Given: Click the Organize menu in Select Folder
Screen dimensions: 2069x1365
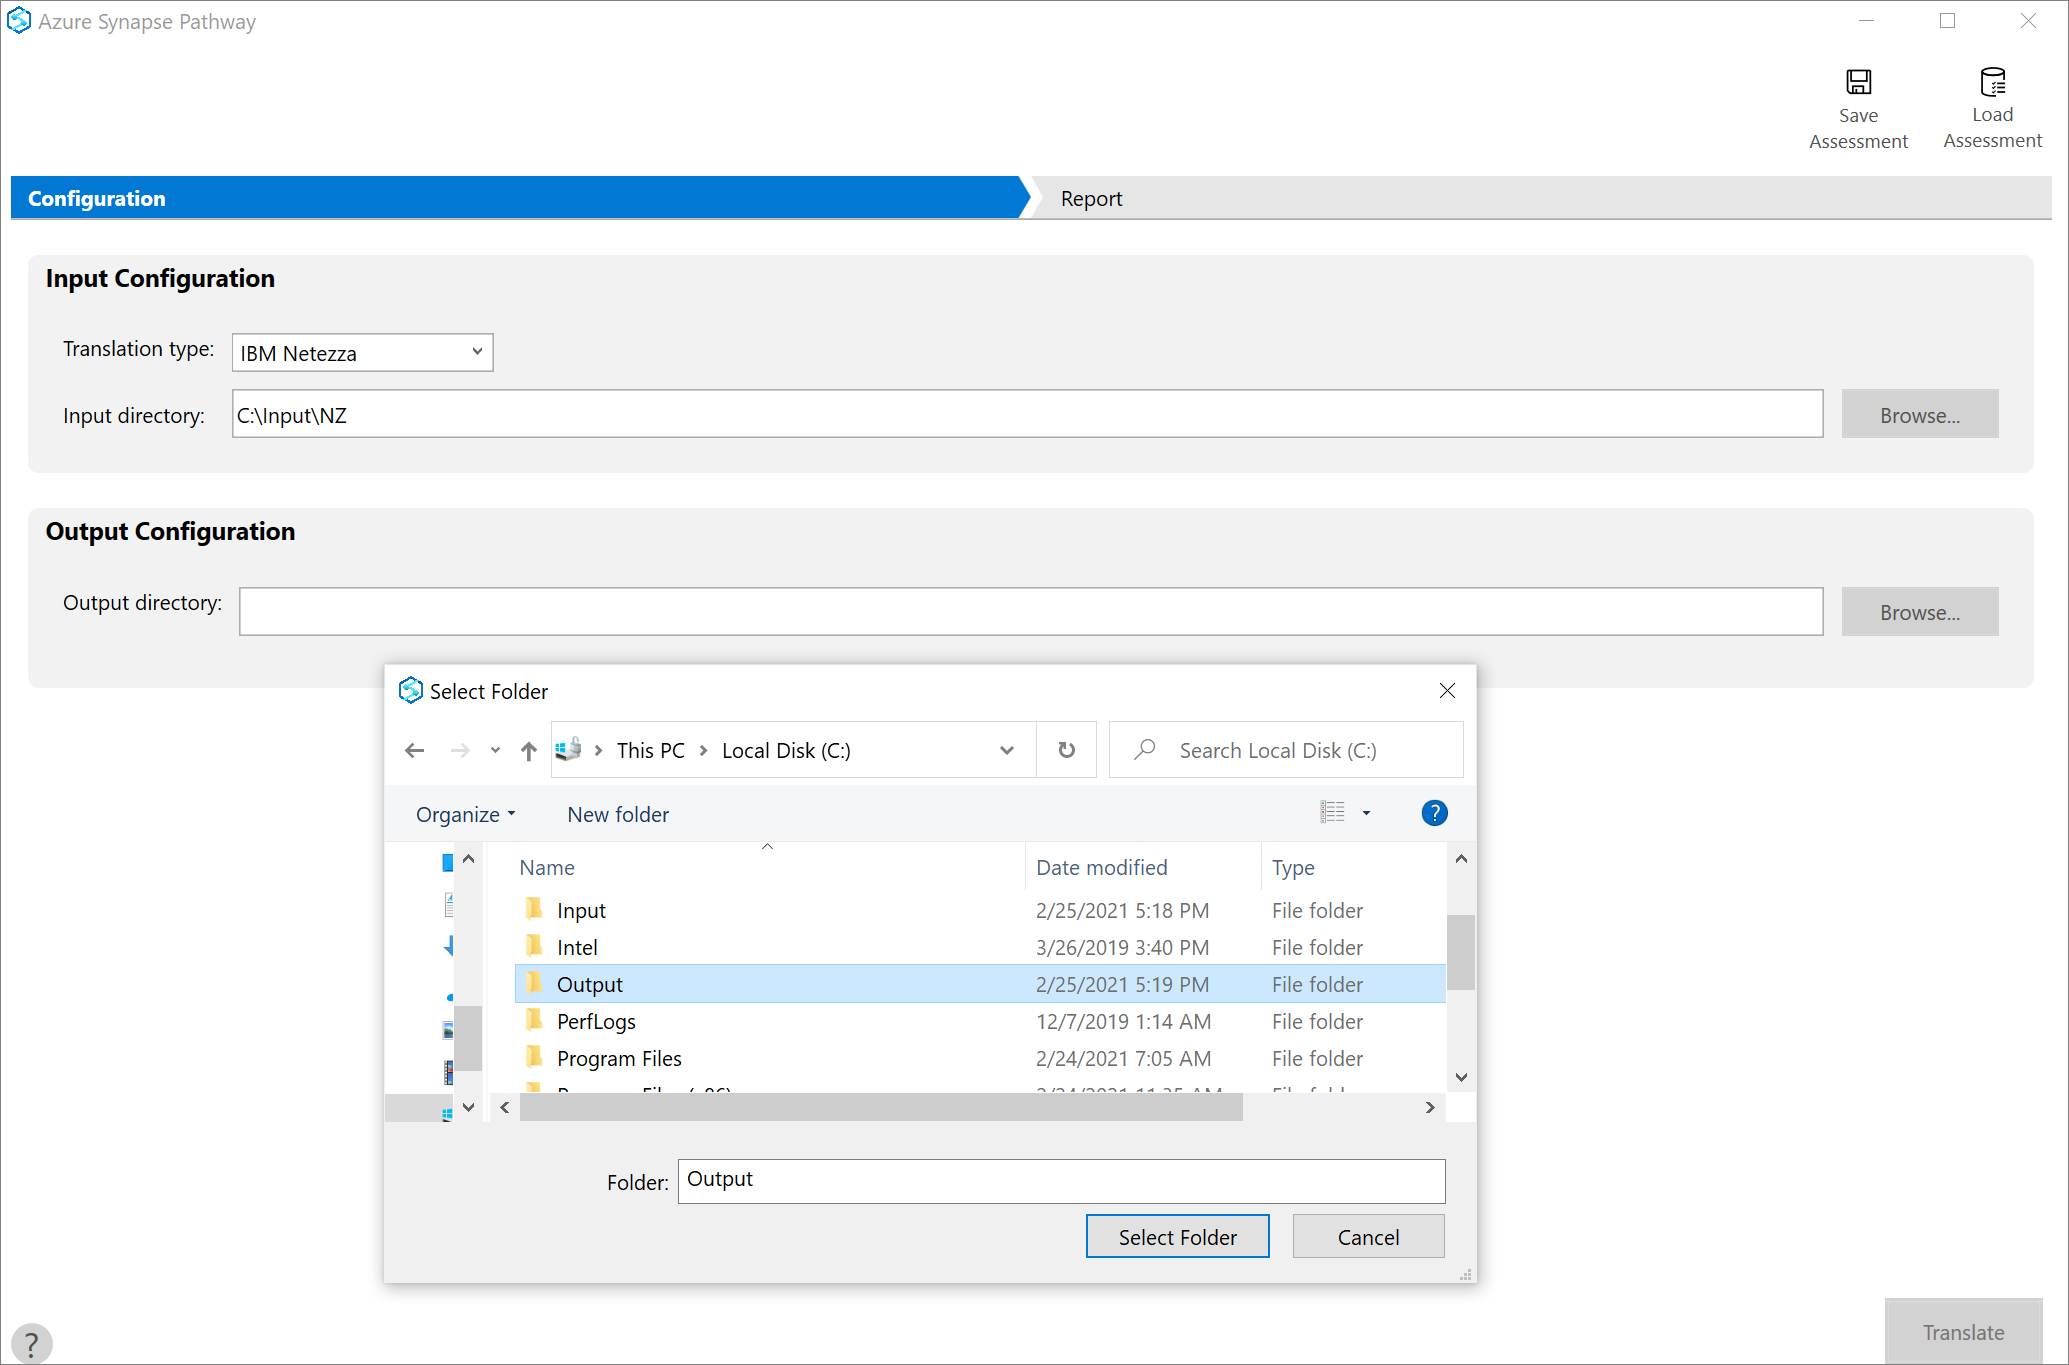Looking at the screenshot, I should click(x=462, y=814).
